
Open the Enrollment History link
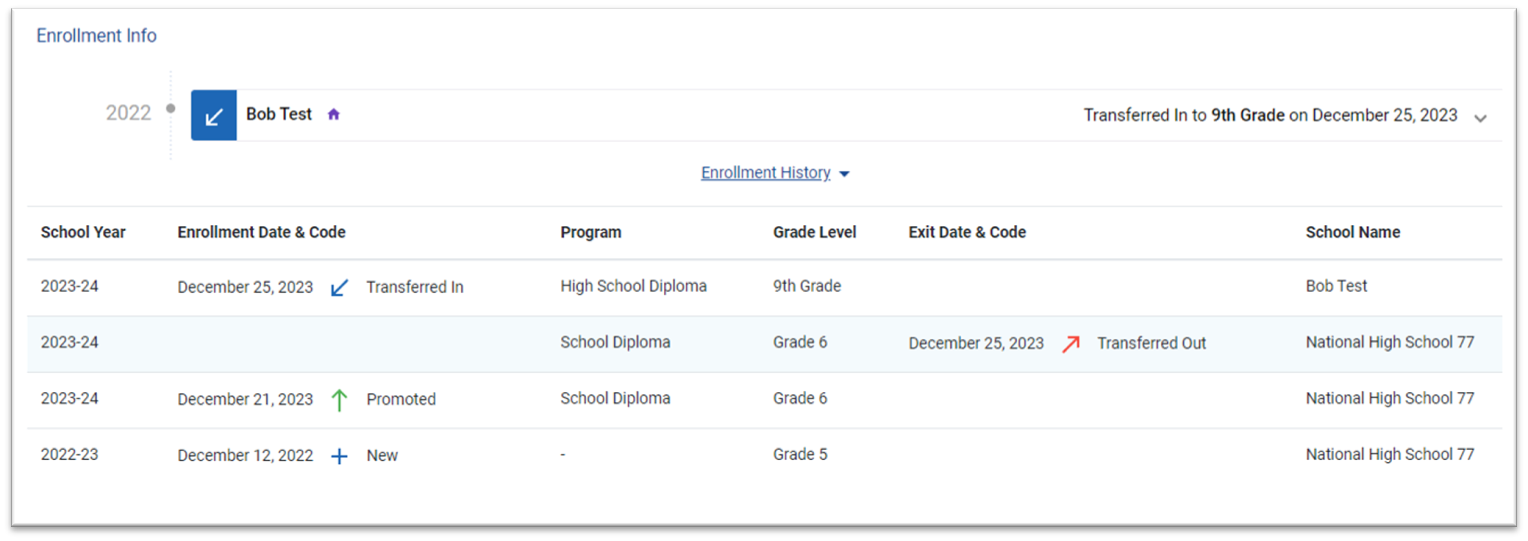[x=765, y=173]
